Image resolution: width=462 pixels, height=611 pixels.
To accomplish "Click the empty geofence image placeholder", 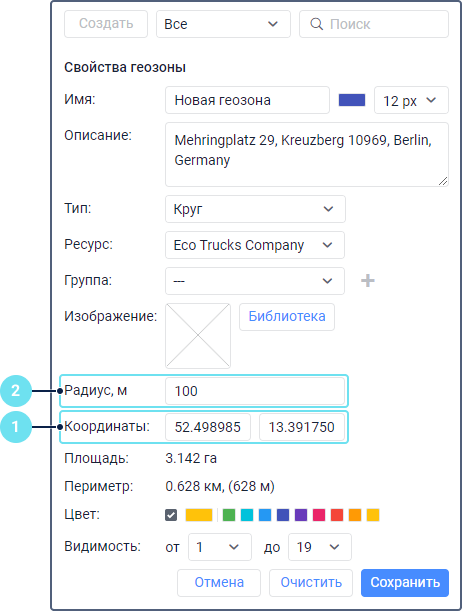I will [x=198, y=336].
